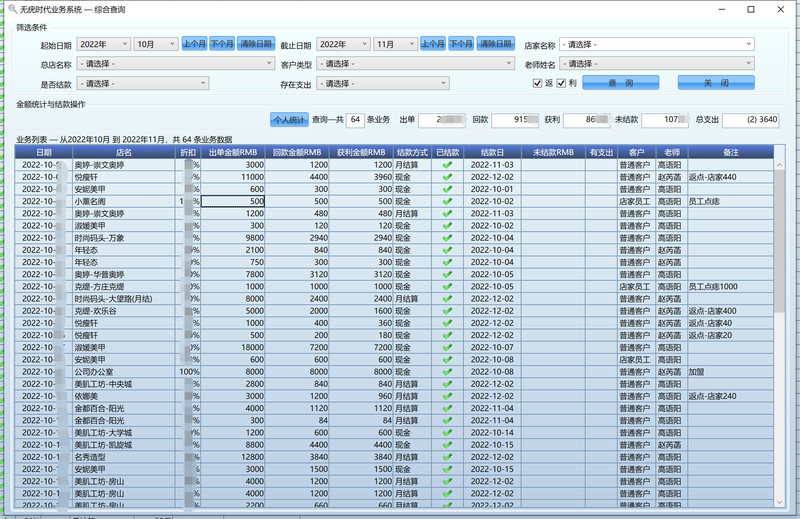Click the 未结款 amount field
800x519 pixels.
pos(665,120)
